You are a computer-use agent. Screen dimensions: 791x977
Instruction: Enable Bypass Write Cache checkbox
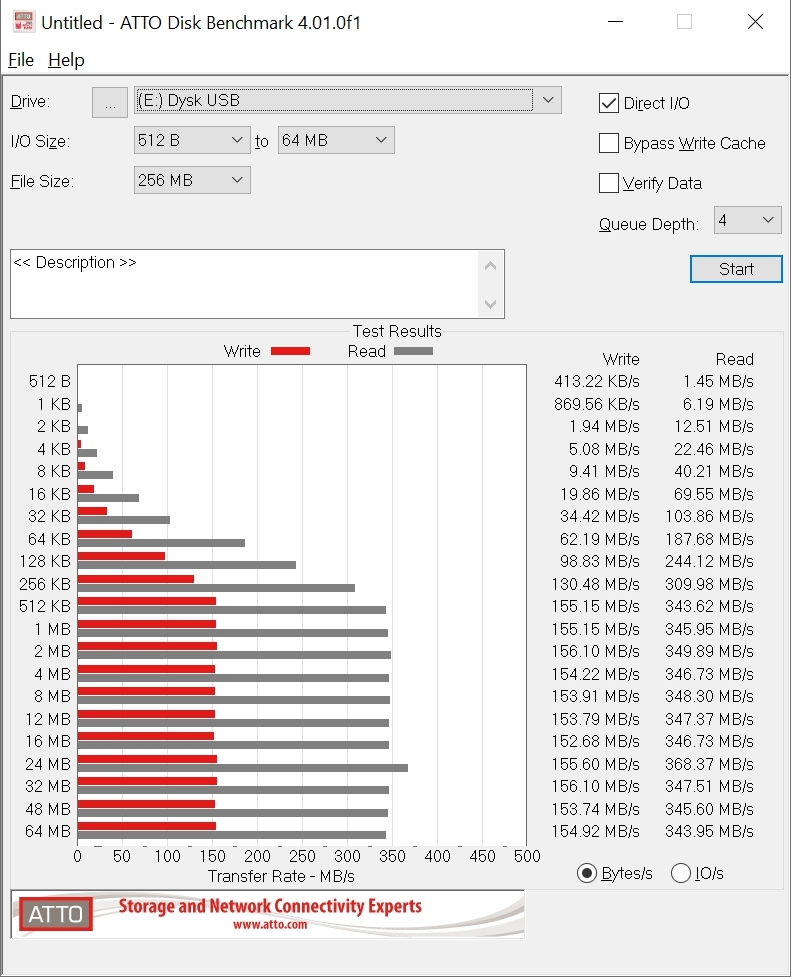click(x=608, y=143)
